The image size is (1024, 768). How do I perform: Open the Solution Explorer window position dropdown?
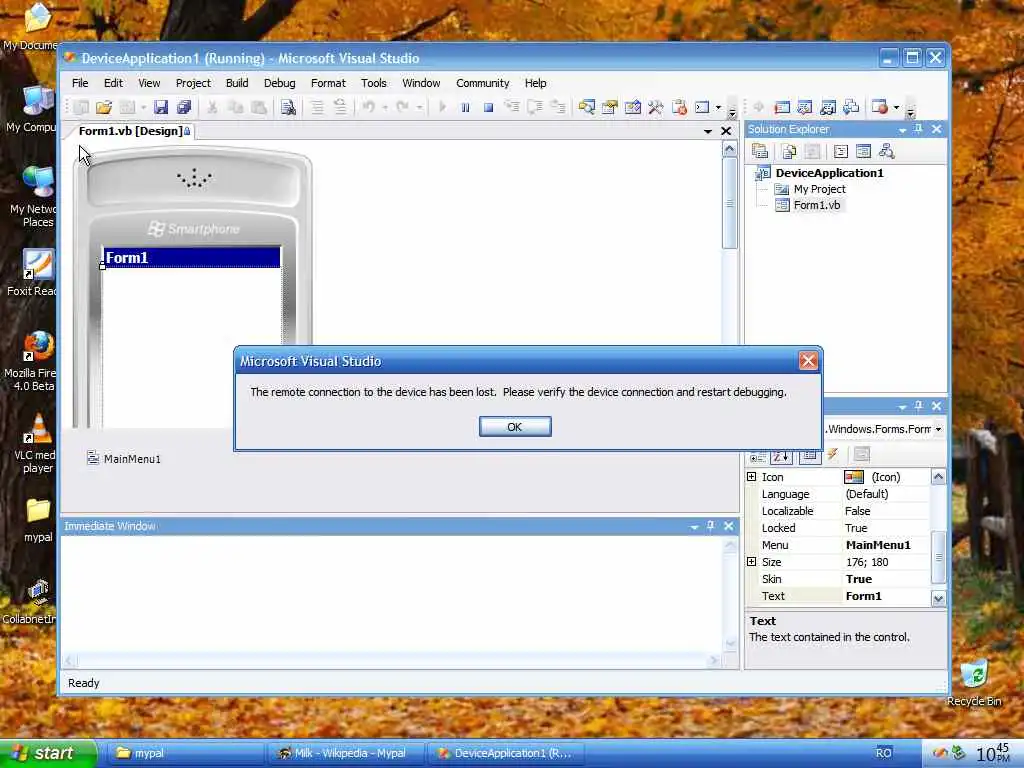point(902,130)
